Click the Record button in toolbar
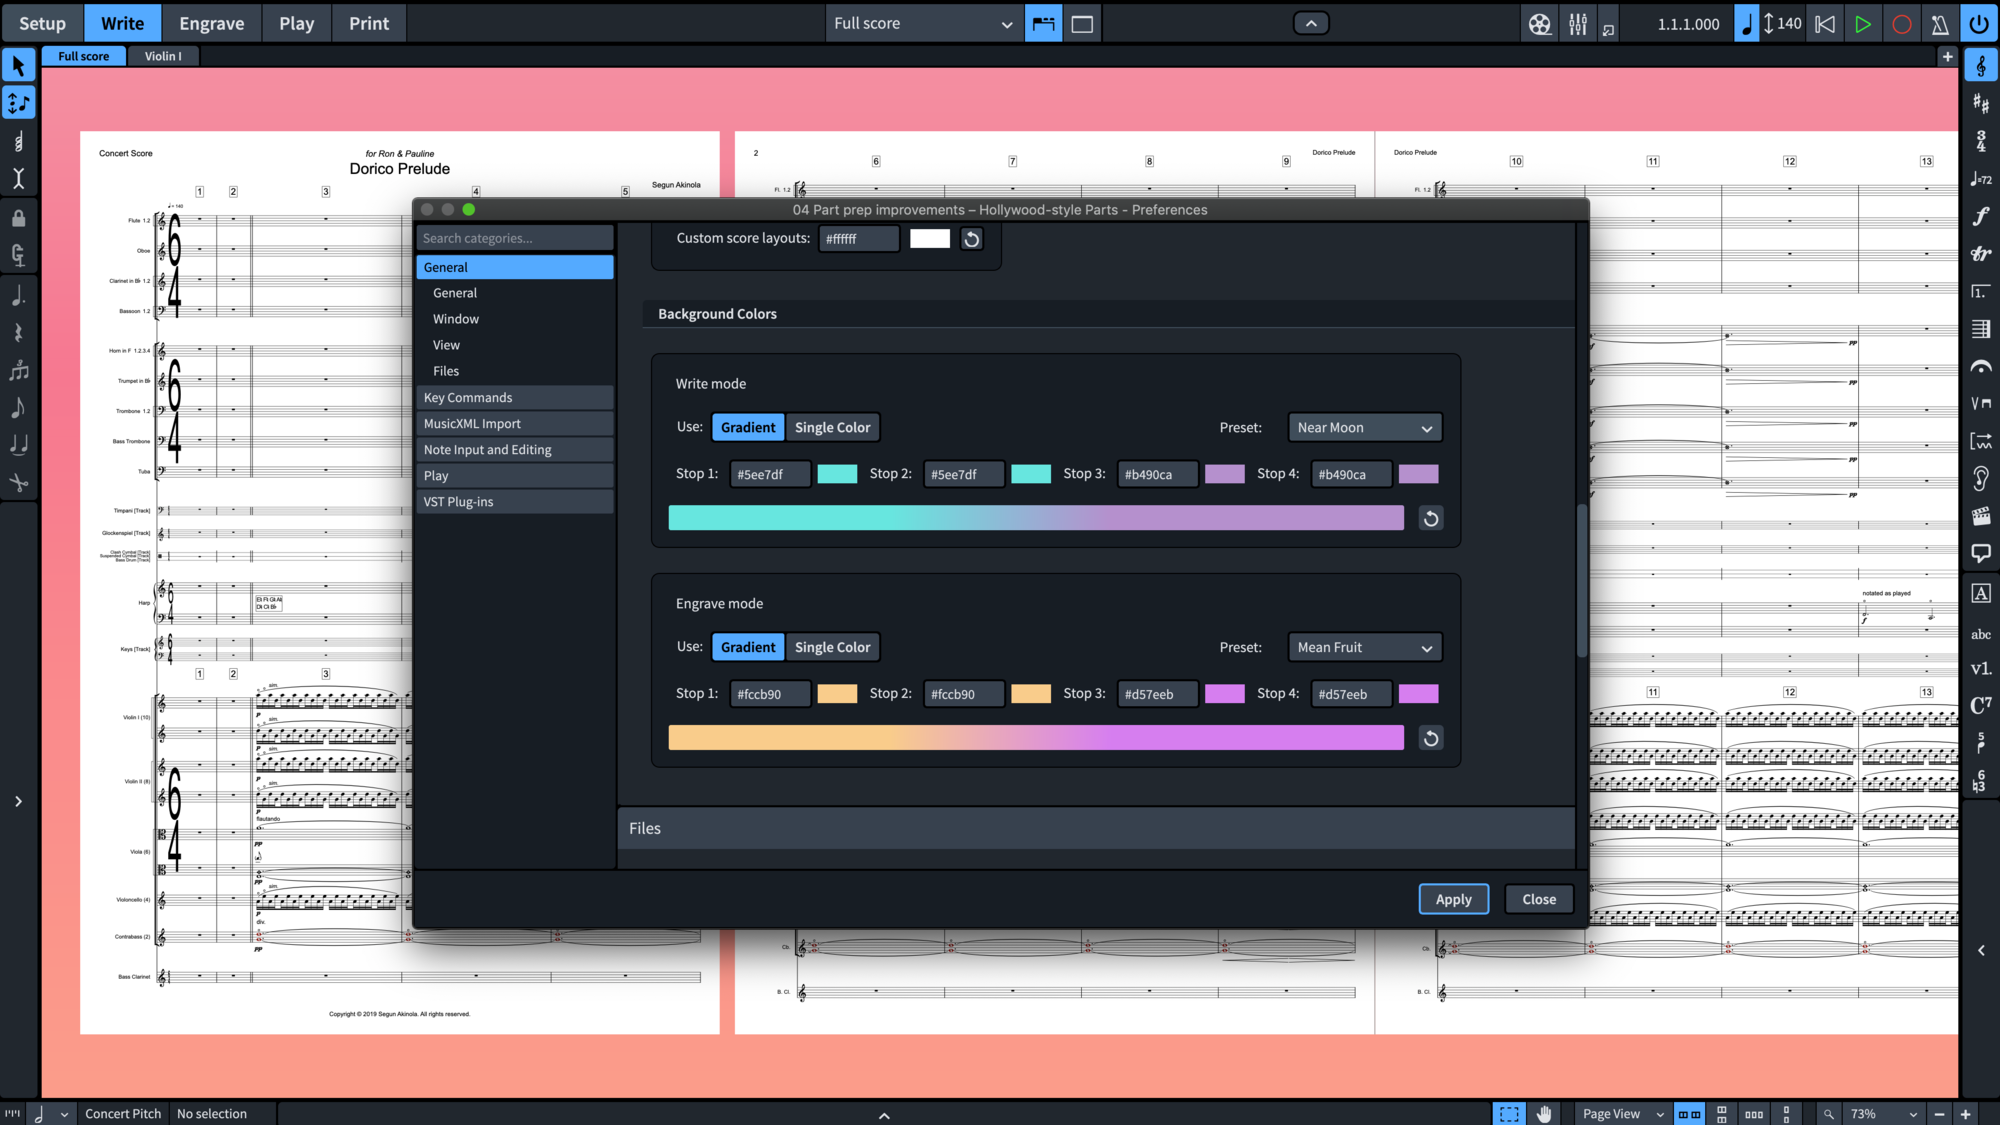The image size is (2000, 1125). coord(1901,24)
